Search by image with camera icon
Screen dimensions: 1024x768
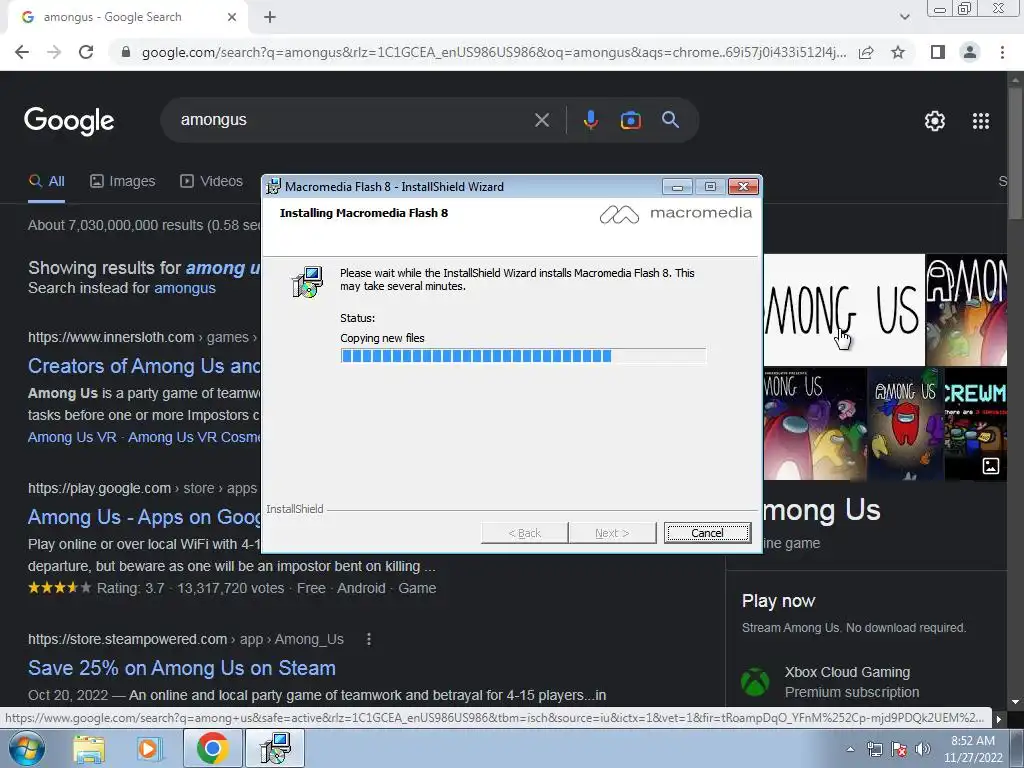point(630,120)
